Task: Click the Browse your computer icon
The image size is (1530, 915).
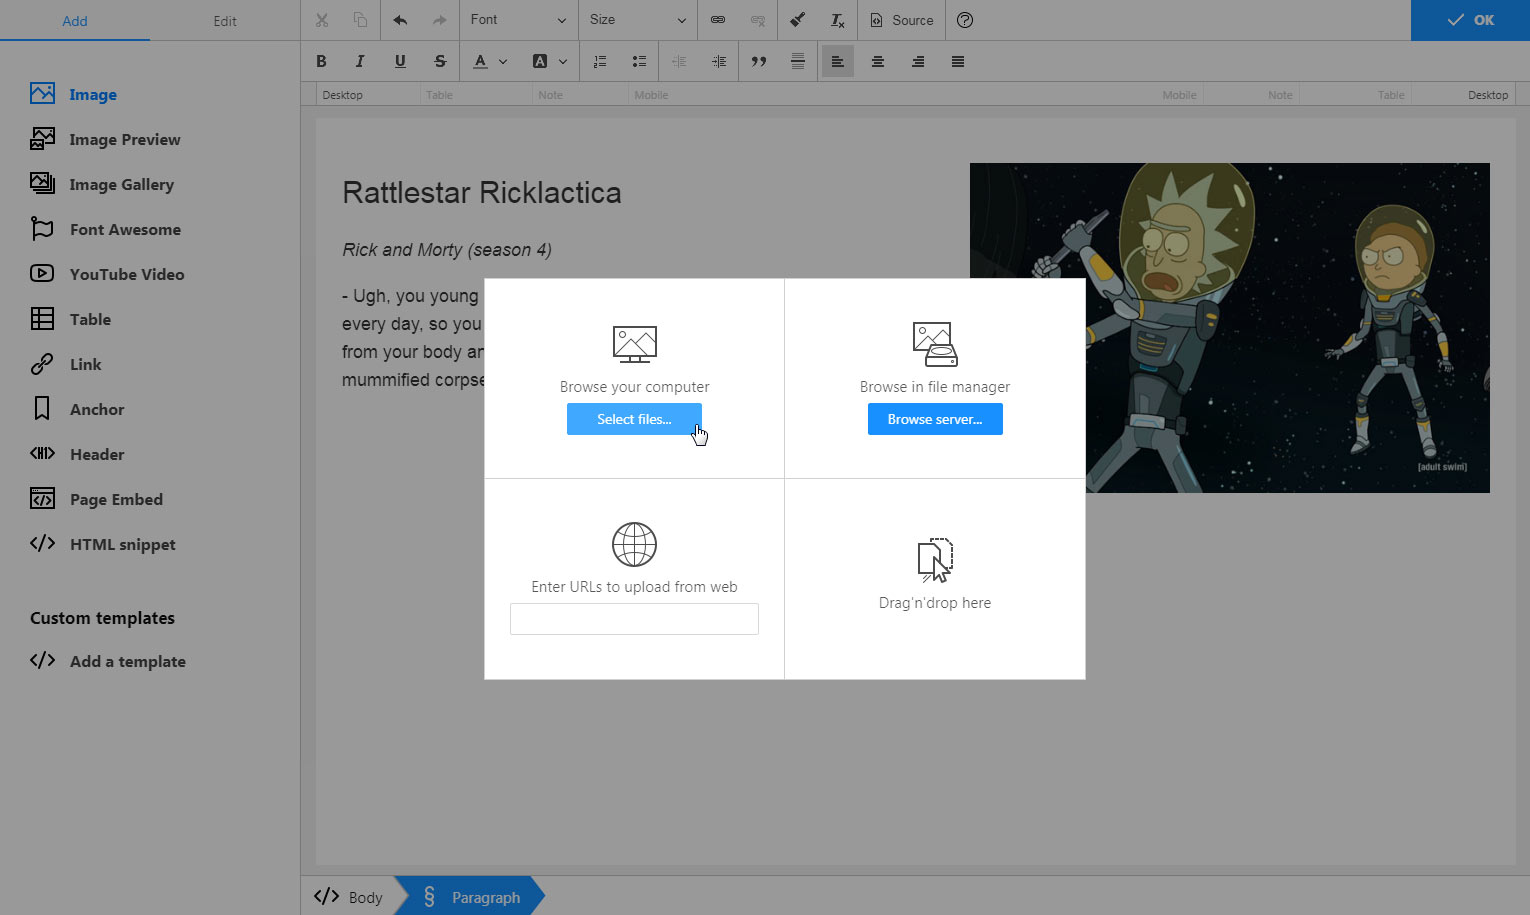Action: 634,344
